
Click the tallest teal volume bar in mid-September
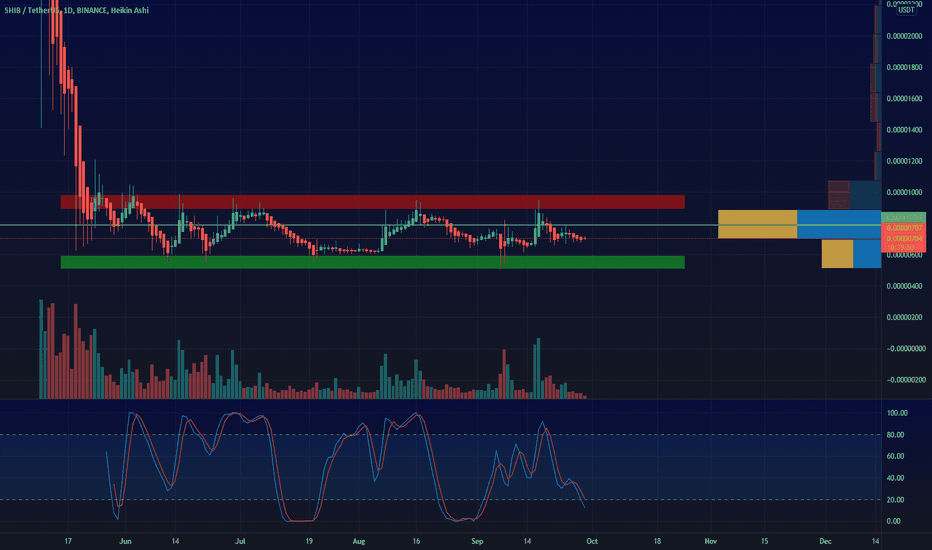539,368
